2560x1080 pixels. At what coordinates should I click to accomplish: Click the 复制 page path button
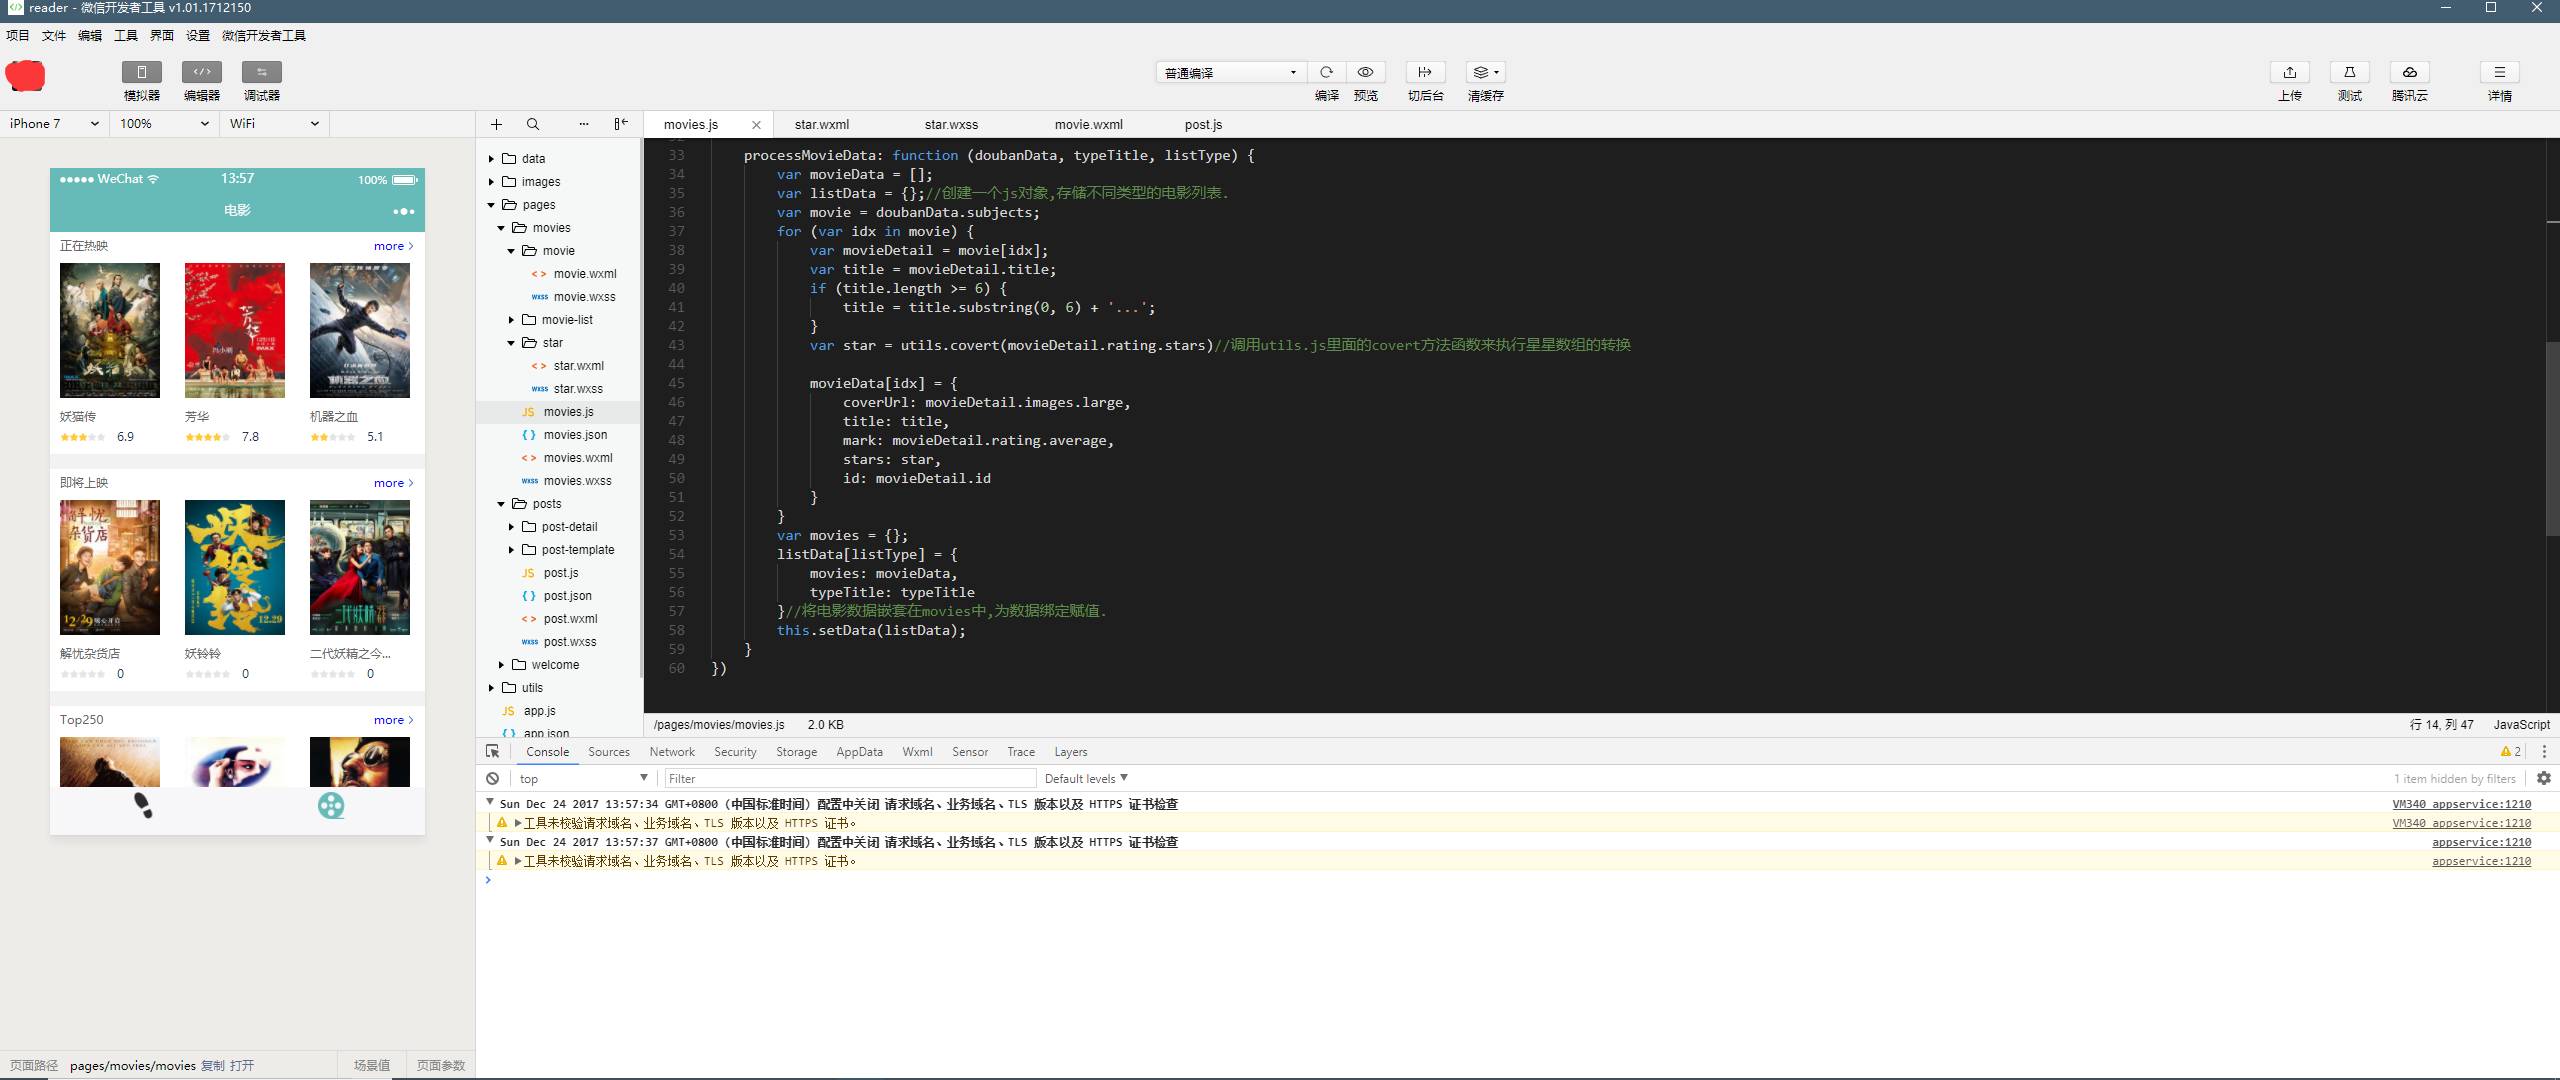click(x=213, y=1066)
